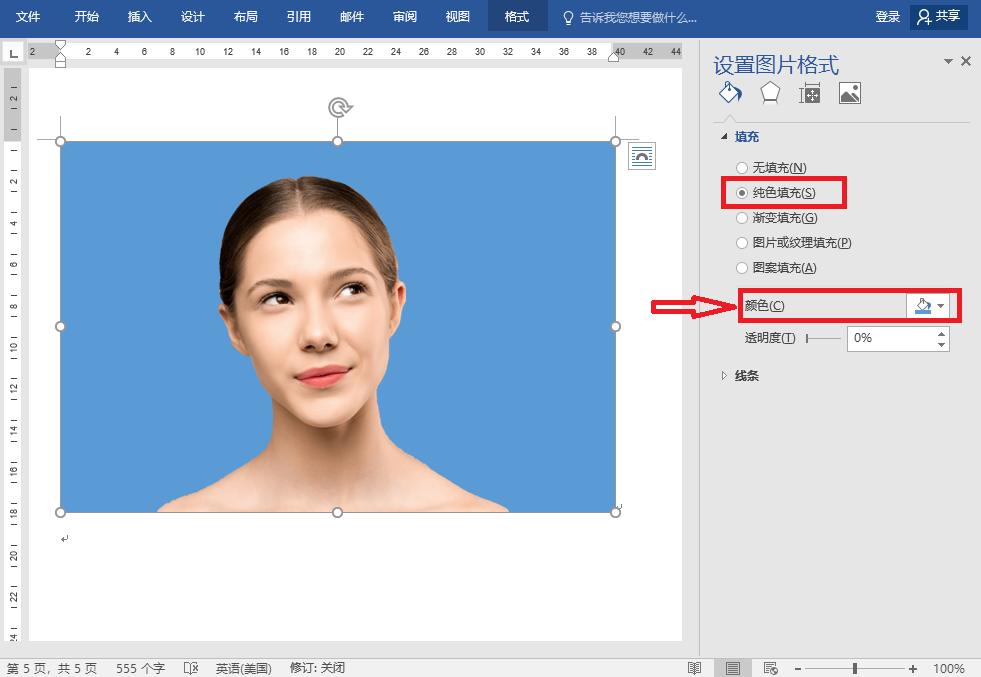Image resolution: width=981 pixels, height=677 pixels.
Task: Choose the 渐变填充 fill option
Action: pos(742,218)
